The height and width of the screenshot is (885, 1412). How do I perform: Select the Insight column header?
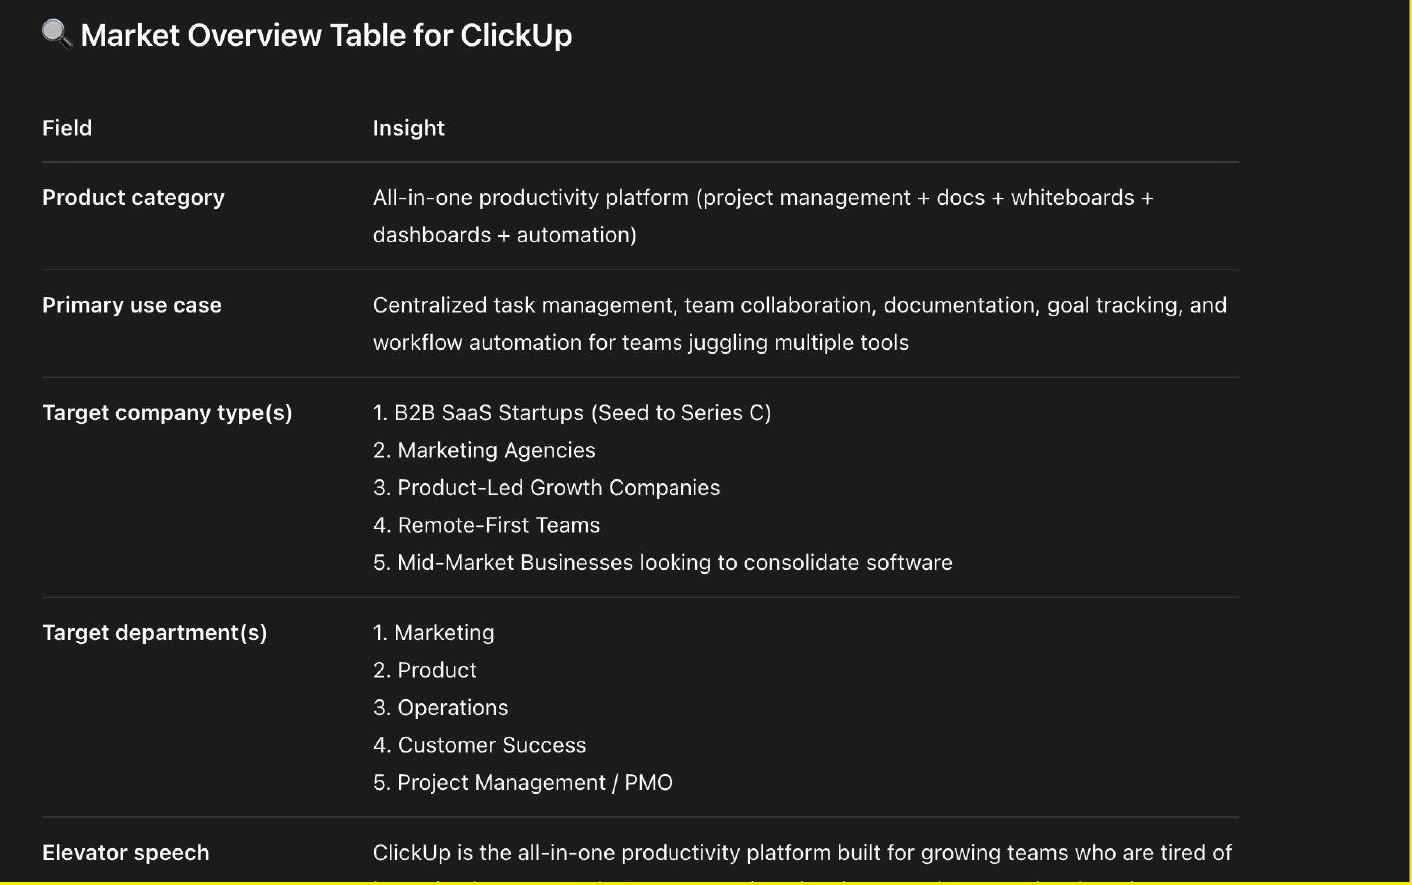[409, 128]
